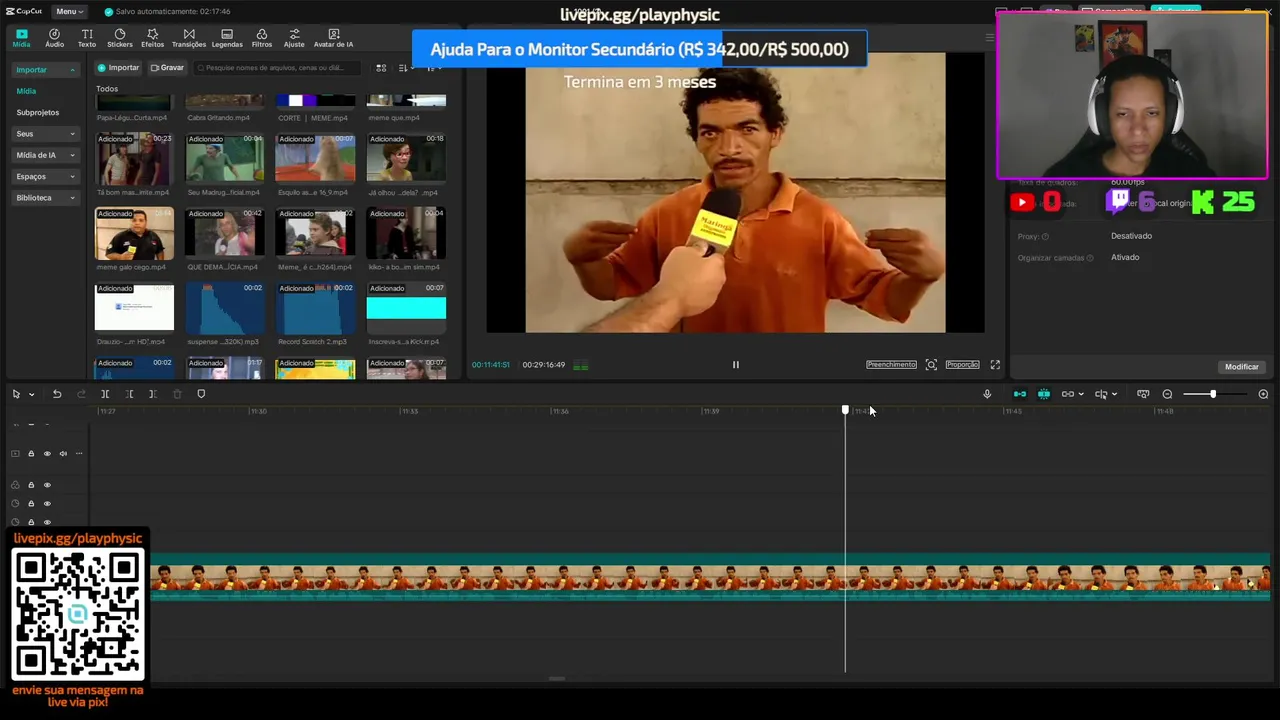
Task: Adjust the timeline zoom slider
Action: [1213, 394]
